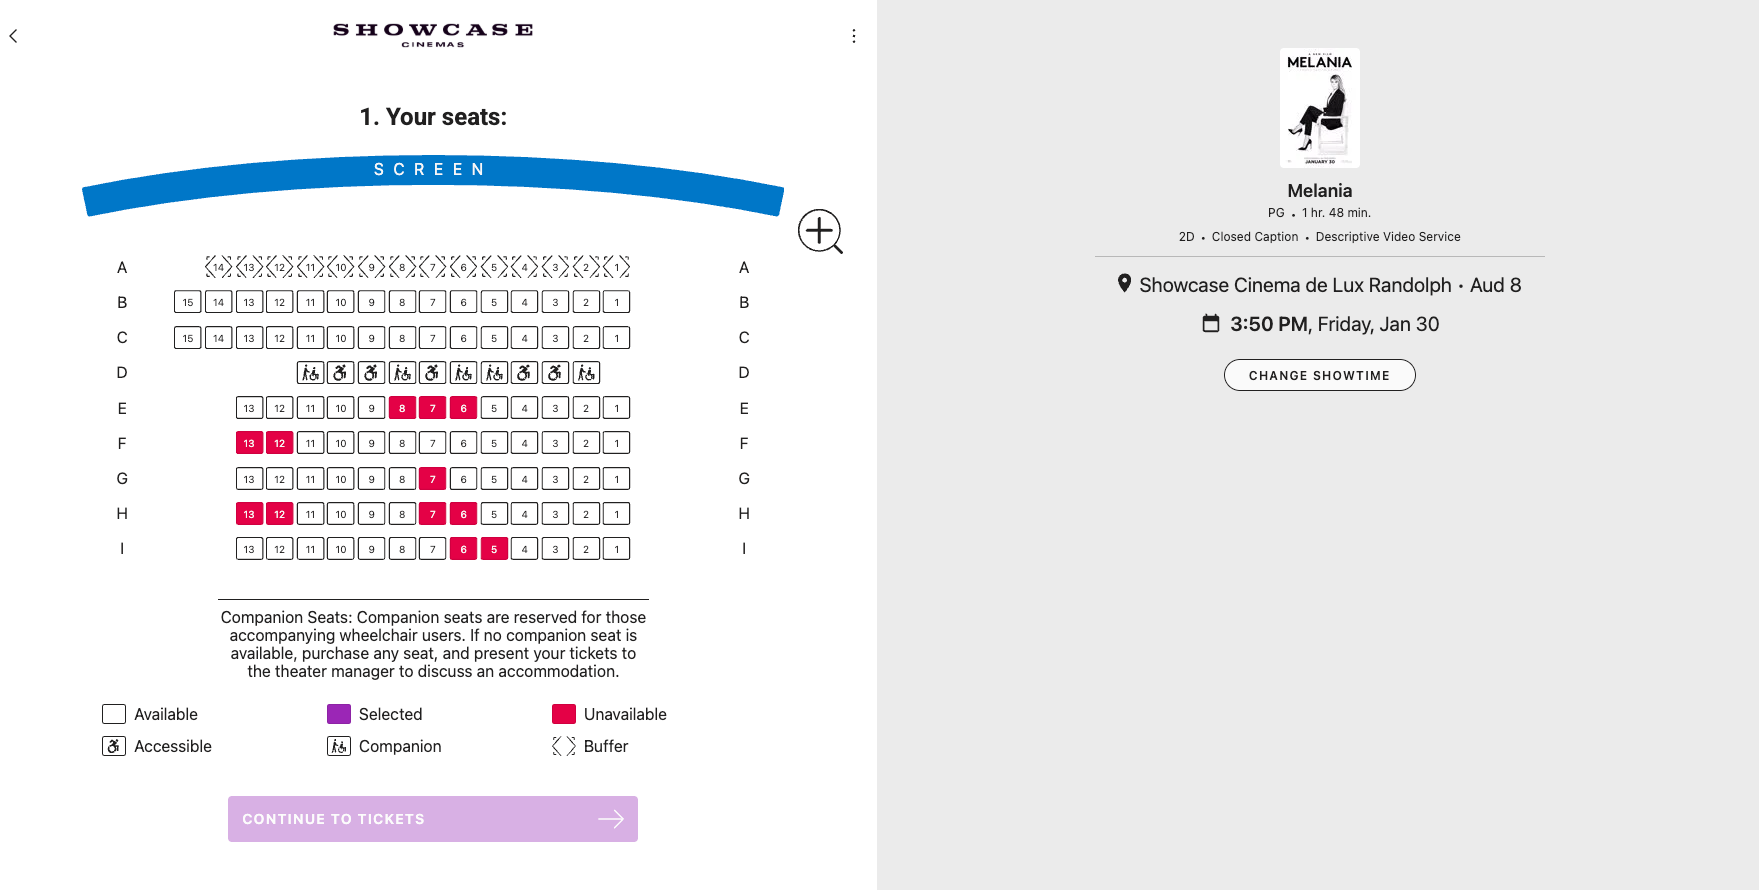1759x890 pixels.
Task: Click the Accessible wheelchair legend icon
Action: 114,746
